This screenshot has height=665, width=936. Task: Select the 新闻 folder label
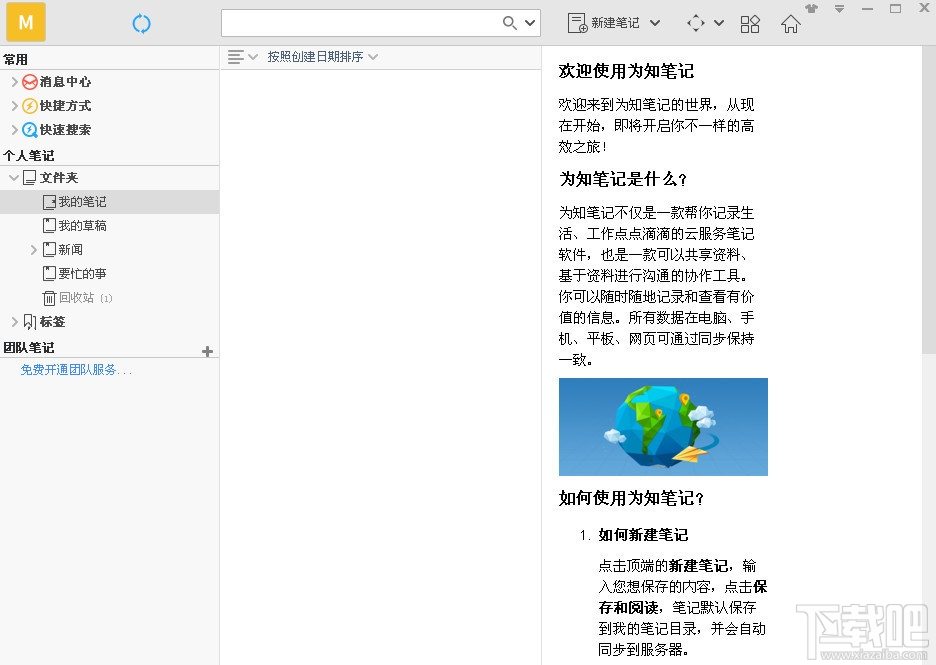tap(70, 250)
